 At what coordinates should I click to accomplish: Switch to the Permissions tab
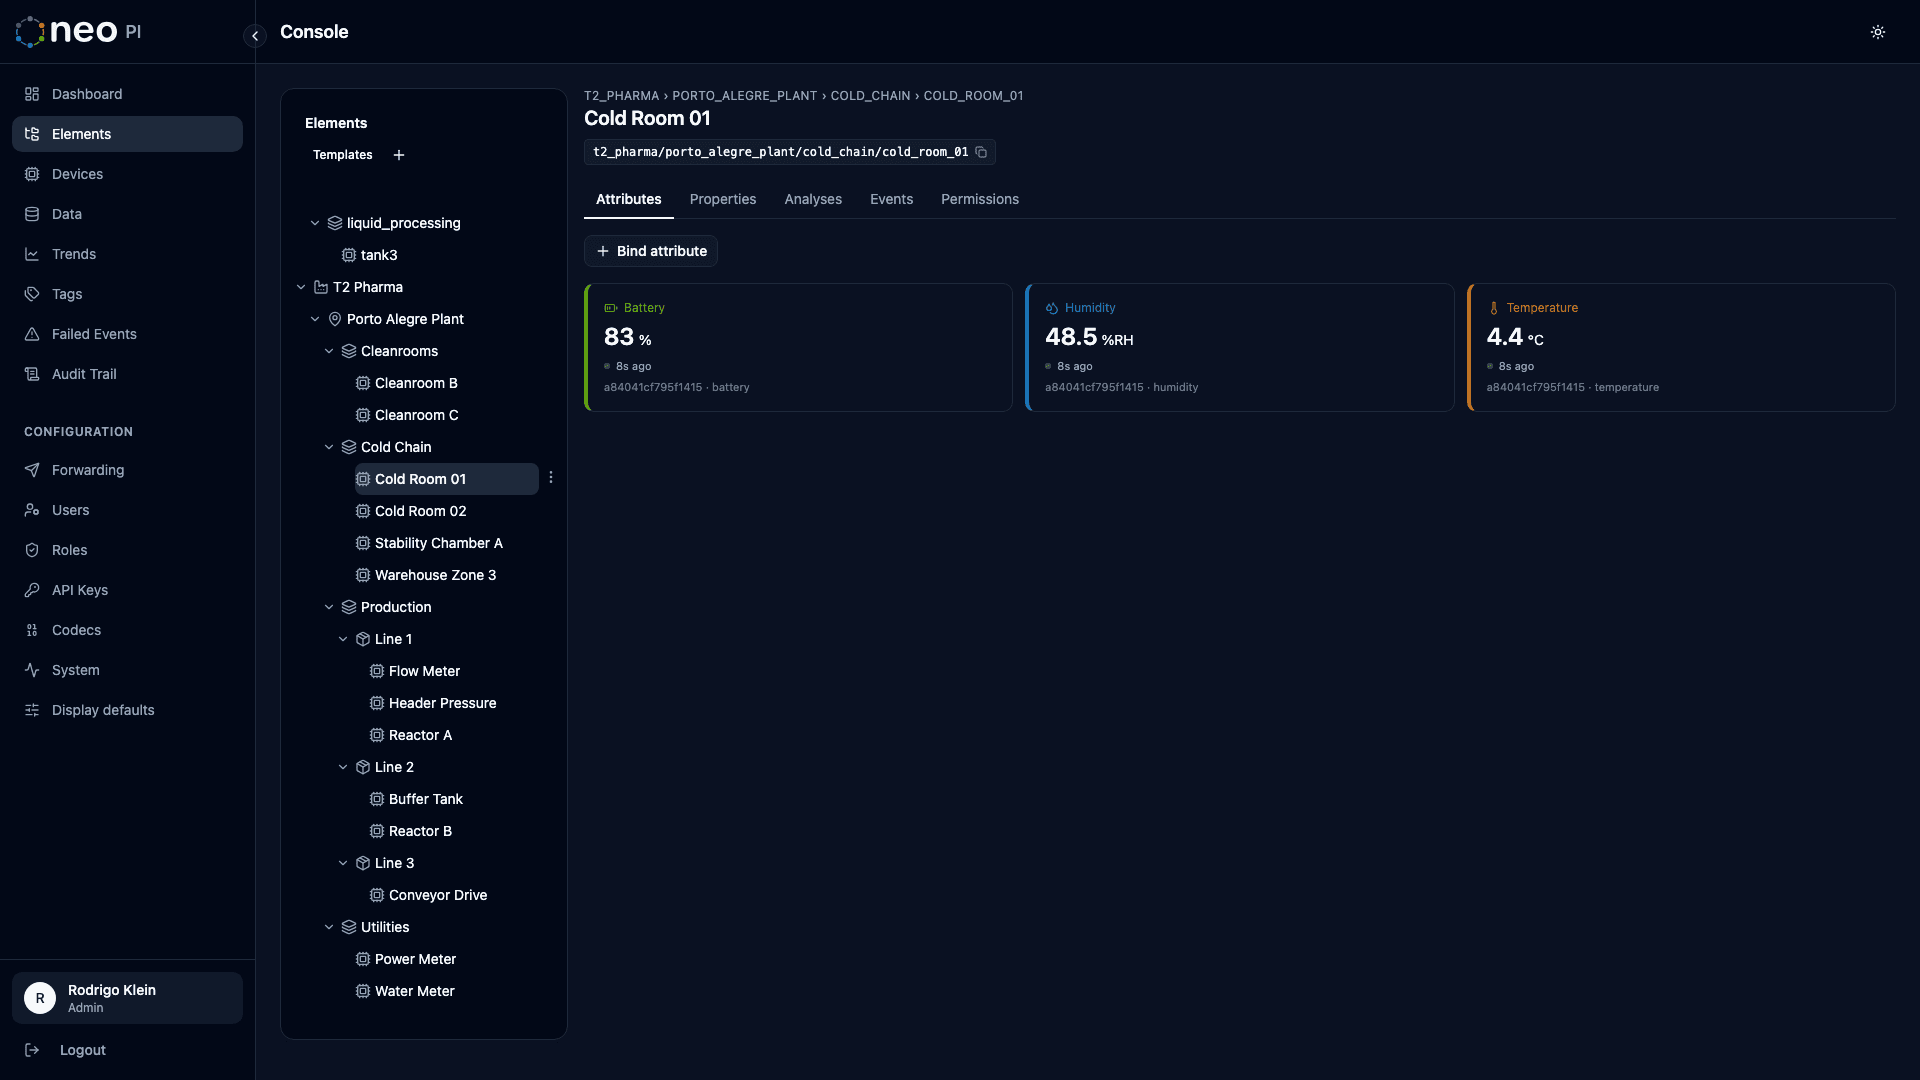click(x=980, y=199)
